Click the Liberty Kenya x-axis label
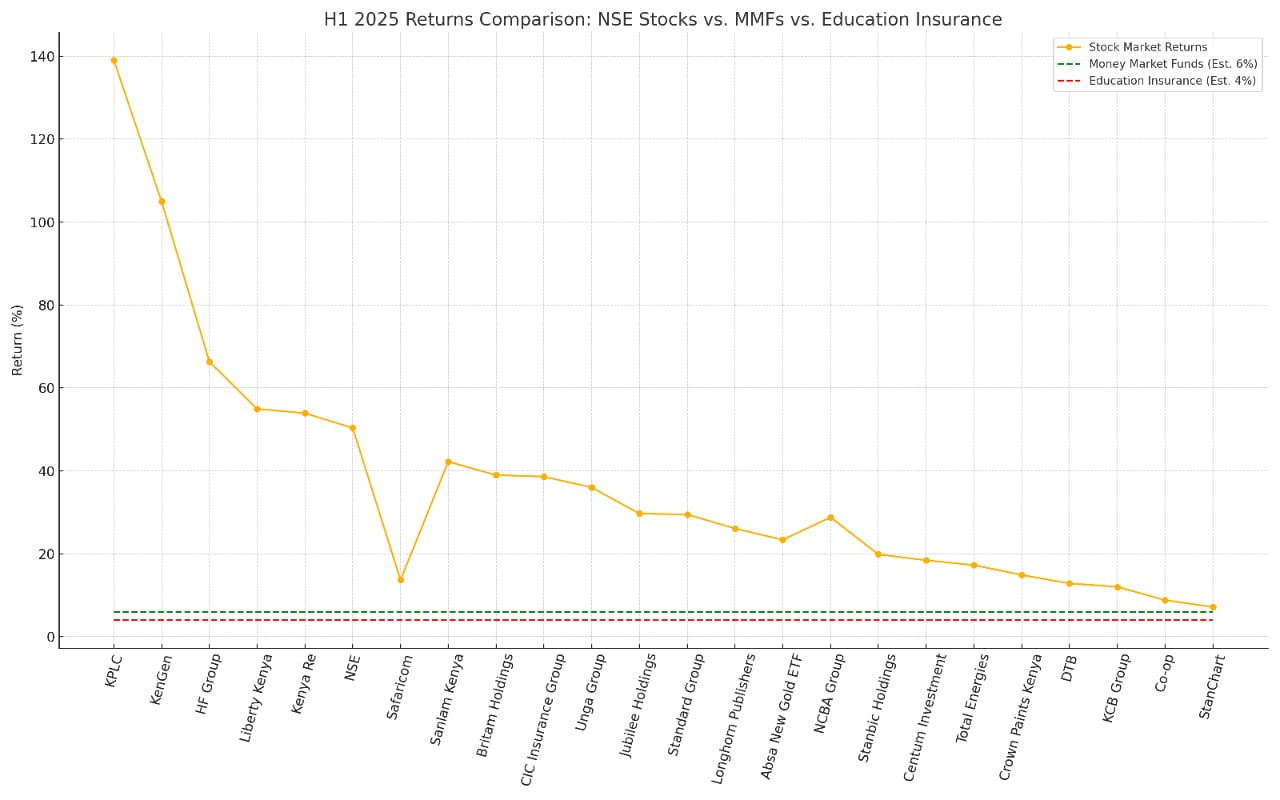 (255, 697)
